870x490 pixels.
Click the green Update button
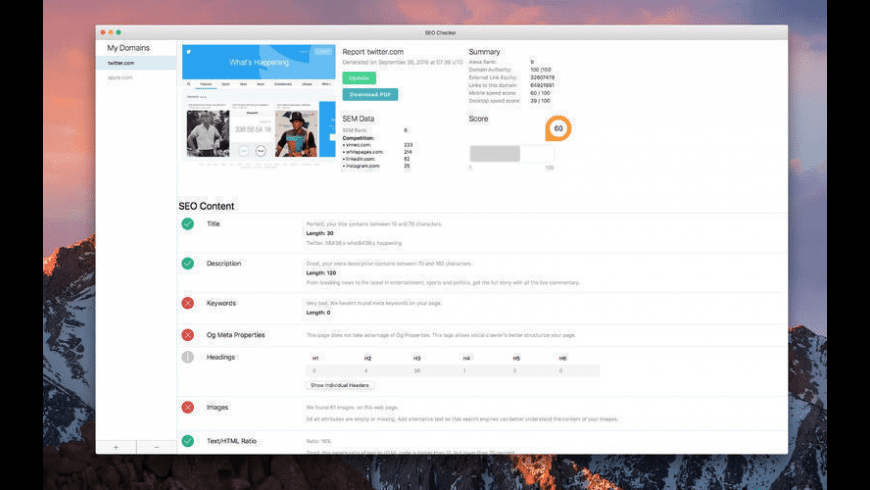click(x=359, y=78)
